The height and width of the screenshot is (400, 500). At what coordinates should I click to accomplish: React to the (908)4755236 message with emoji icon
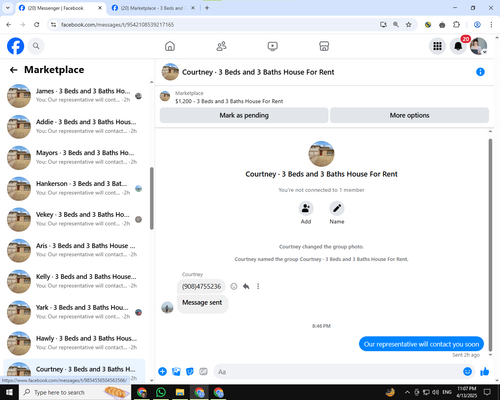[234, 286]
